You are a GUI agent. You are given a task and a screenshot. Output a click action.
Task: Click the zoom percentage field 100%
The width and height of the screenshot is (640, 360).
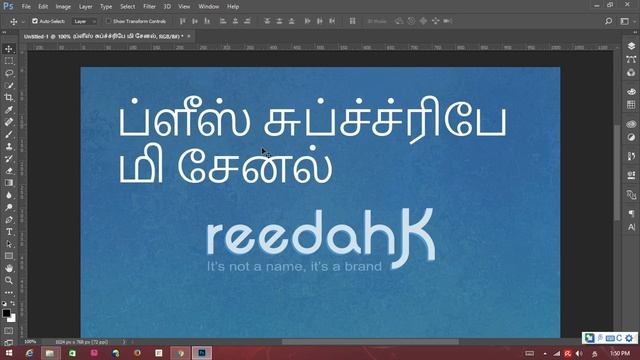31,342
